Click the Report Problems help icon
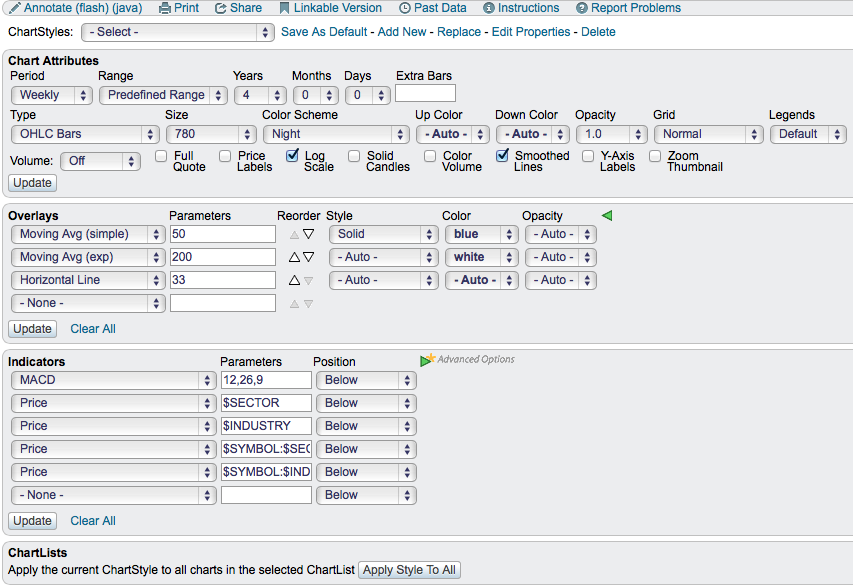Screen dimensions: 853x585 coord(581,8)
